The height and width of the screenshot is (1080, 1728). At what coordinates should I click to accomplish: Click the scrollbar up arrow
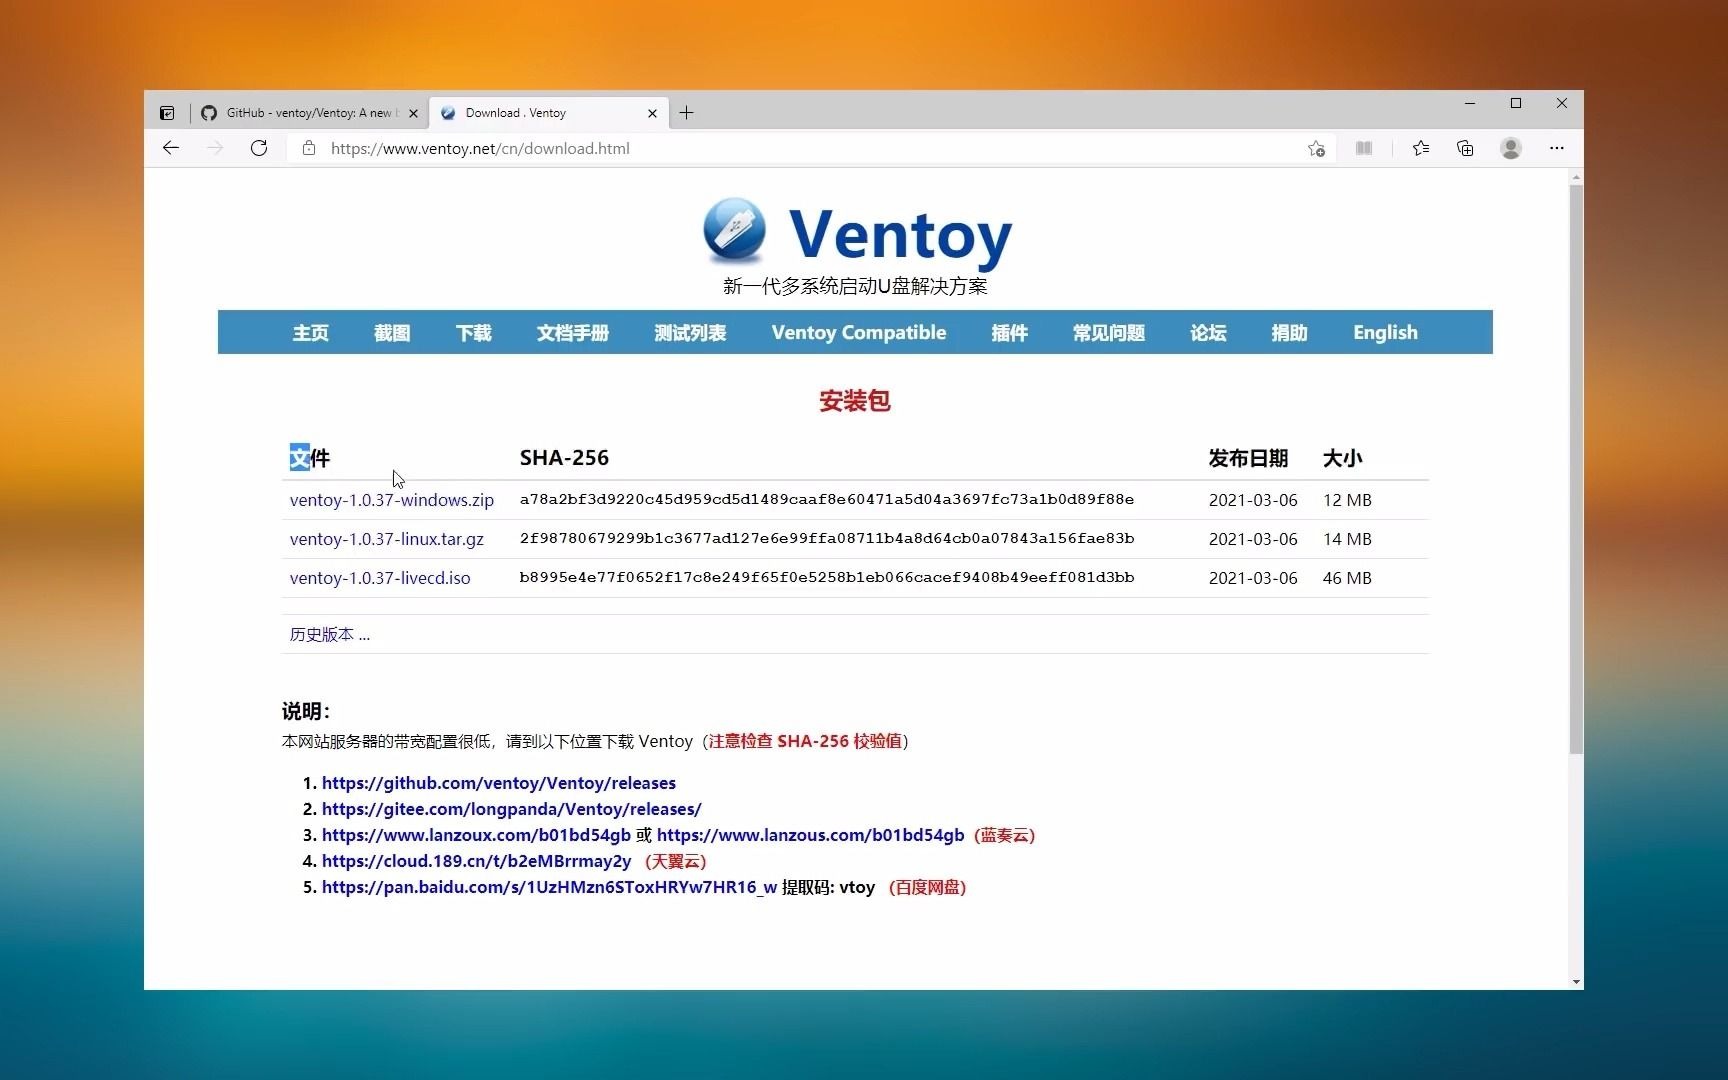point(1576,177)
